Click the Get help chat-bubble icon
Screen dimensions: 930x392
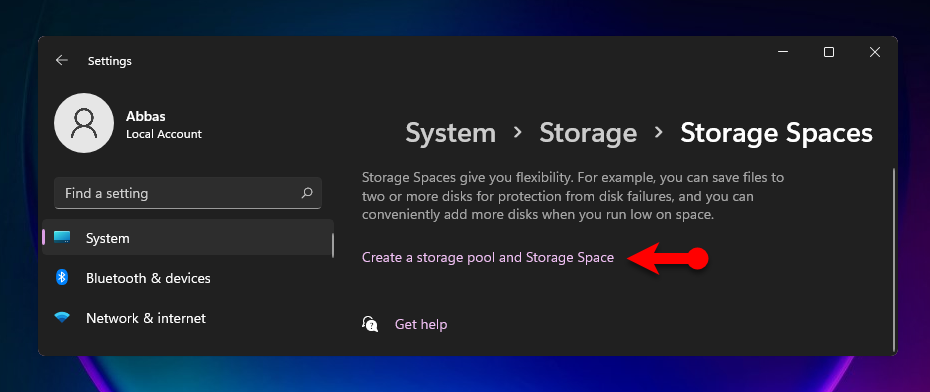point(370,324)
